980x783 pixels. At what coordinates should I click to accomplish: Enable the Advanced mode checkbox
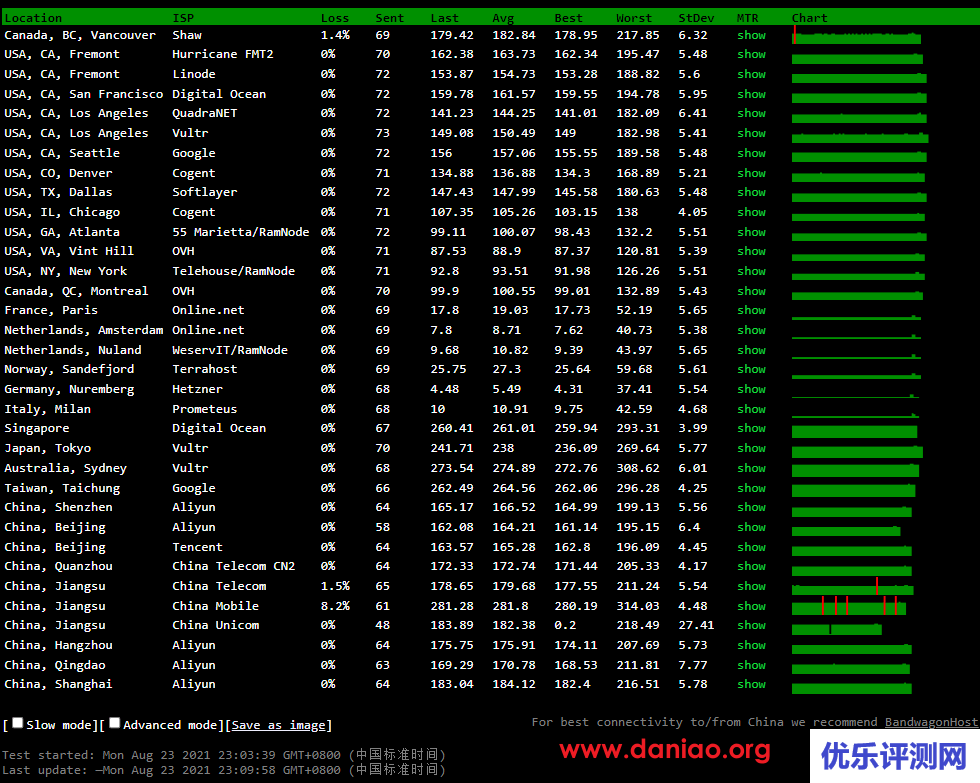[114, 723]
